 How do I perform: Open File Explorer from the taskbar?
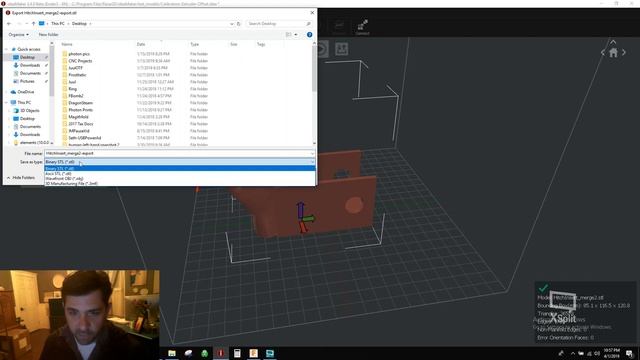pos(172,353)
